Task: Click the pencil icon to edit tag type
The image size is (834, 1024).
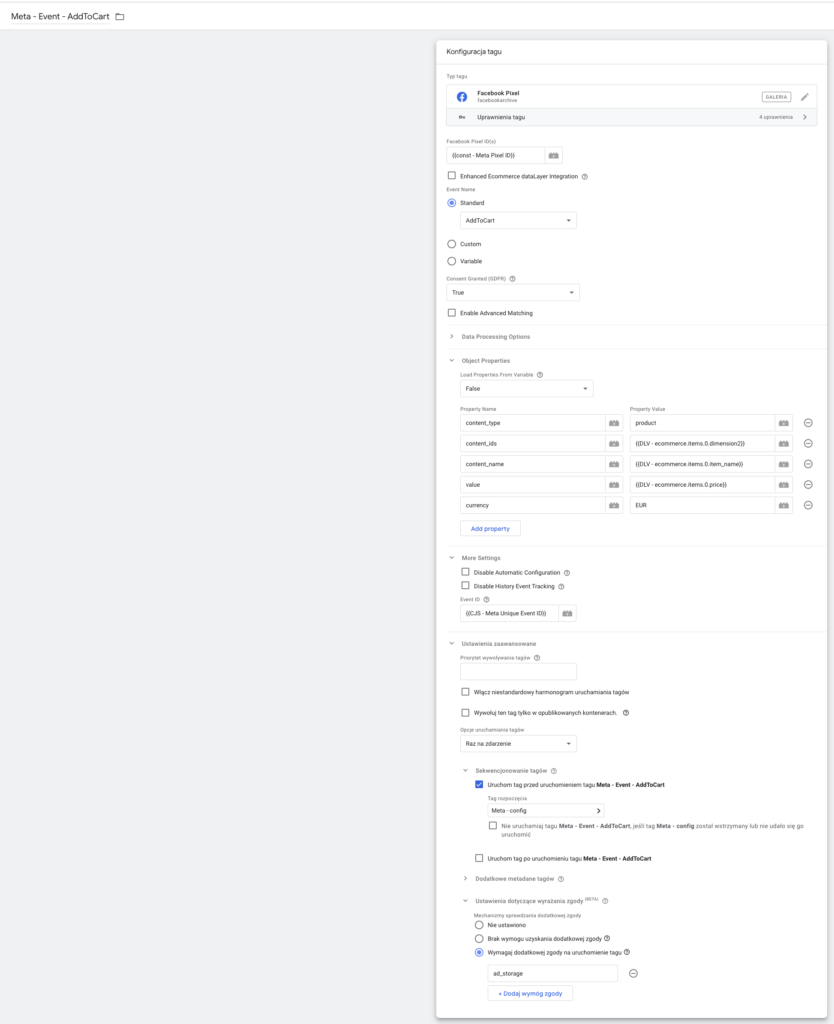Action: tap(804, 97)
